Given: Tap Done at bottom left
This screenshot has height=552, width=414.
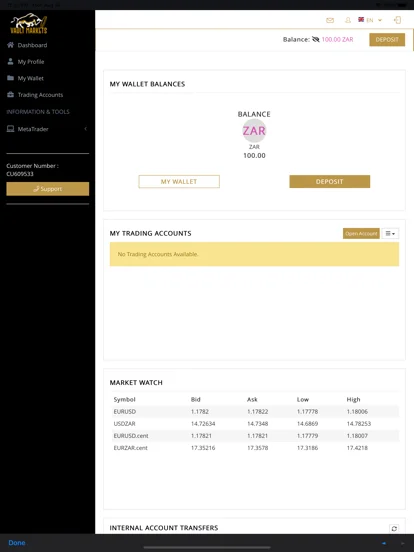Looking at the screenshot, I should tap(17, 543).
